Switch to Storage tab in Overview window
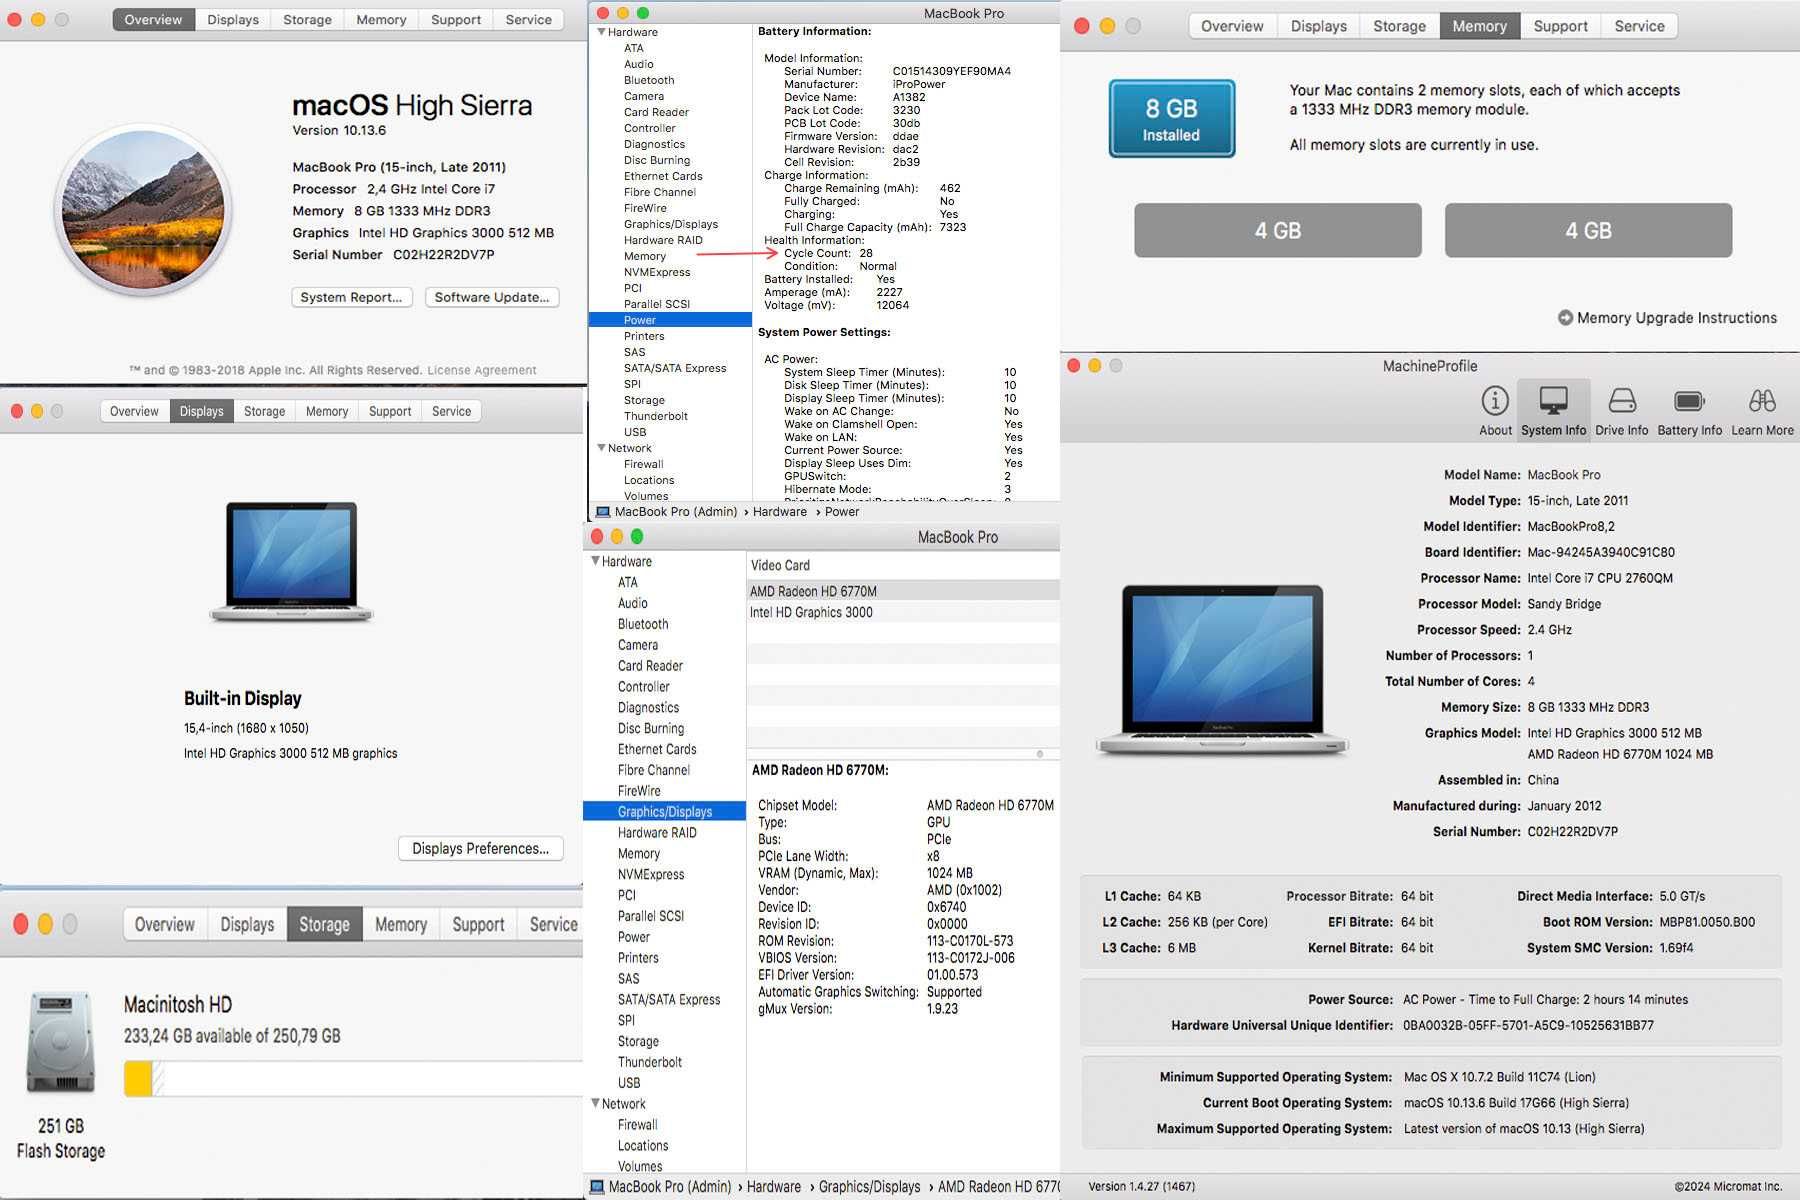This screenshot has height=1200, width=1800. (307, 20)
